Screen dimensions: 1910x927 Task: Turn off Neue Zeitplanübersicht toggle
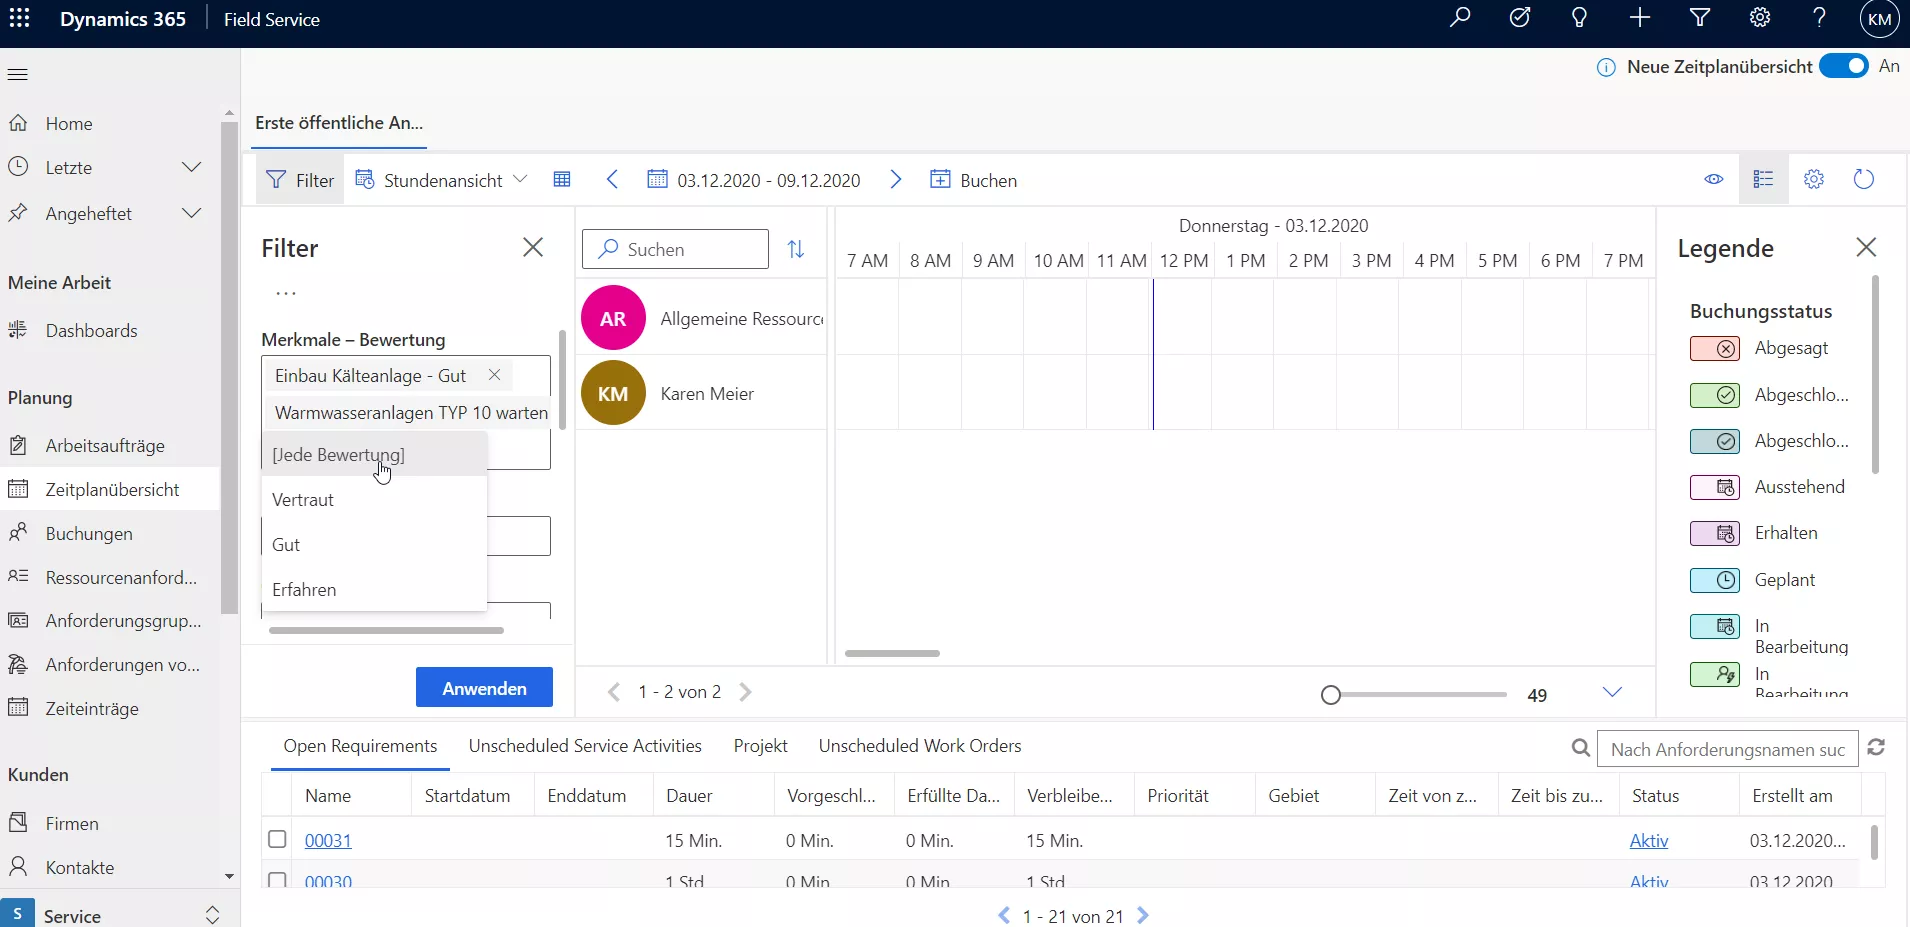[1843, 66]
